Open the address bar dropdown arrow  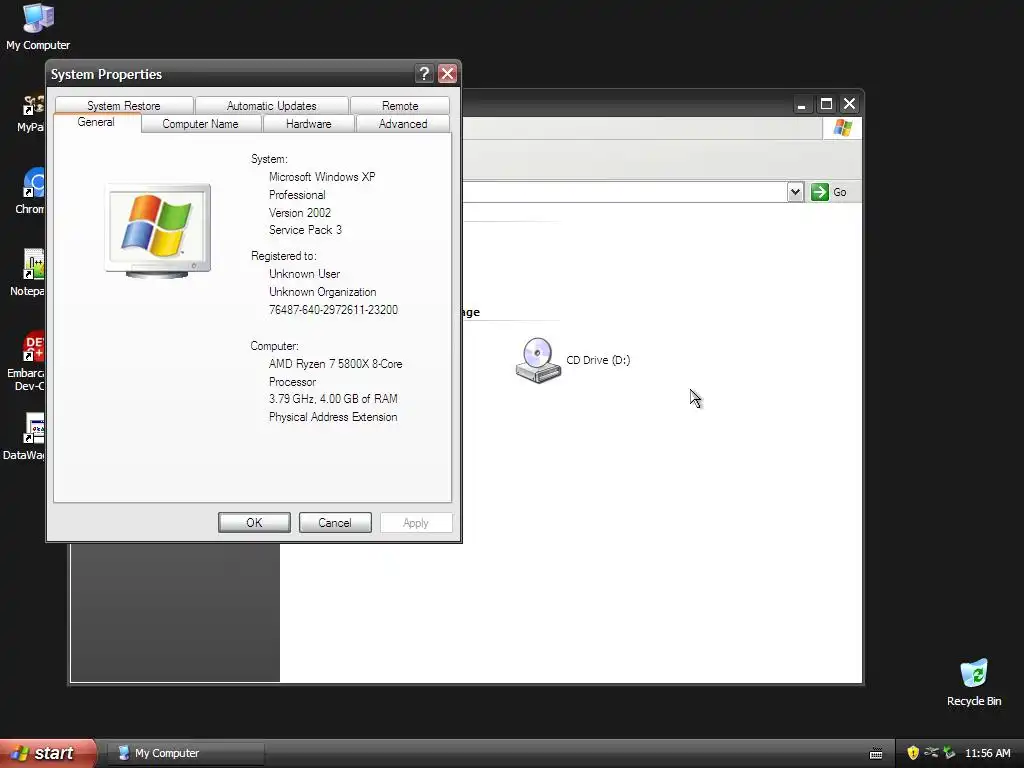click(x=795, y=192)
